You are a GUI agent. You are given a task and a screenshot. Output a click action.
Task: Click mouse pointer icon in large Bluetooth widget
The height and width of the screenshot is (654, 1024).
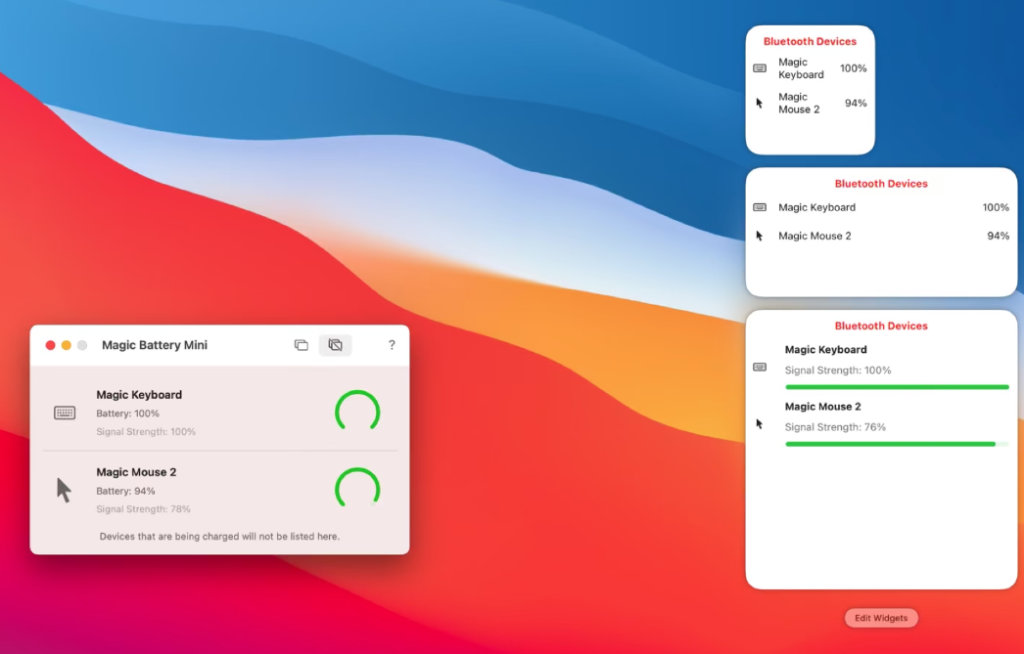[x=759, y=424]
